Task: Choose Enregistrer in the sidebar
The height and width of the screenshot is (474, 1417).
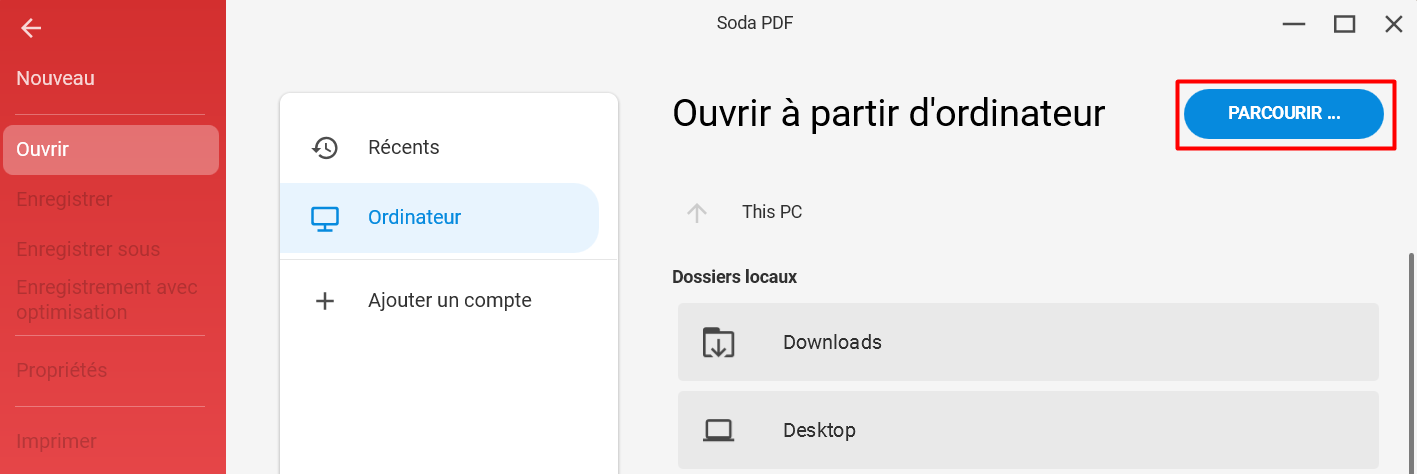Action: [64, 199]
